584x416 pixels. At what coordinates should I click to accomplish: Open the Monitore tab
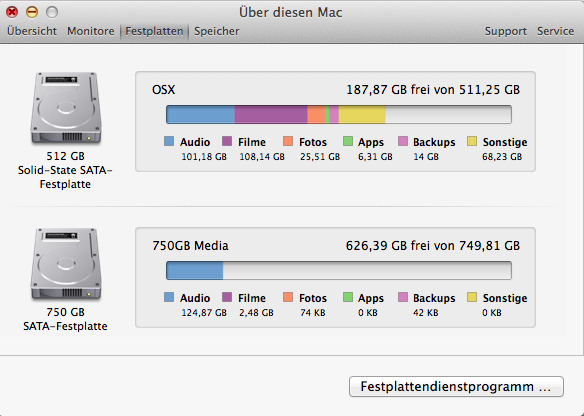click(x=91, y=31)
